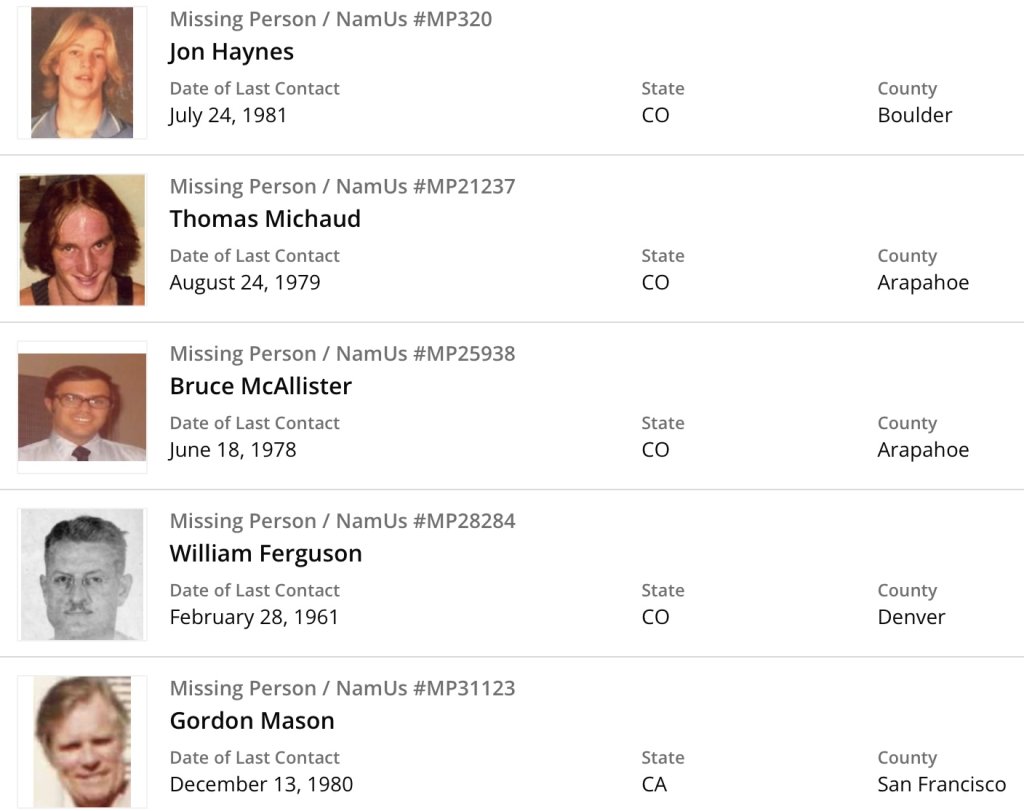The image size is (1024, 811).
Task: Click the CA state value
Action: pyautogui.click(x=654, y=784)
